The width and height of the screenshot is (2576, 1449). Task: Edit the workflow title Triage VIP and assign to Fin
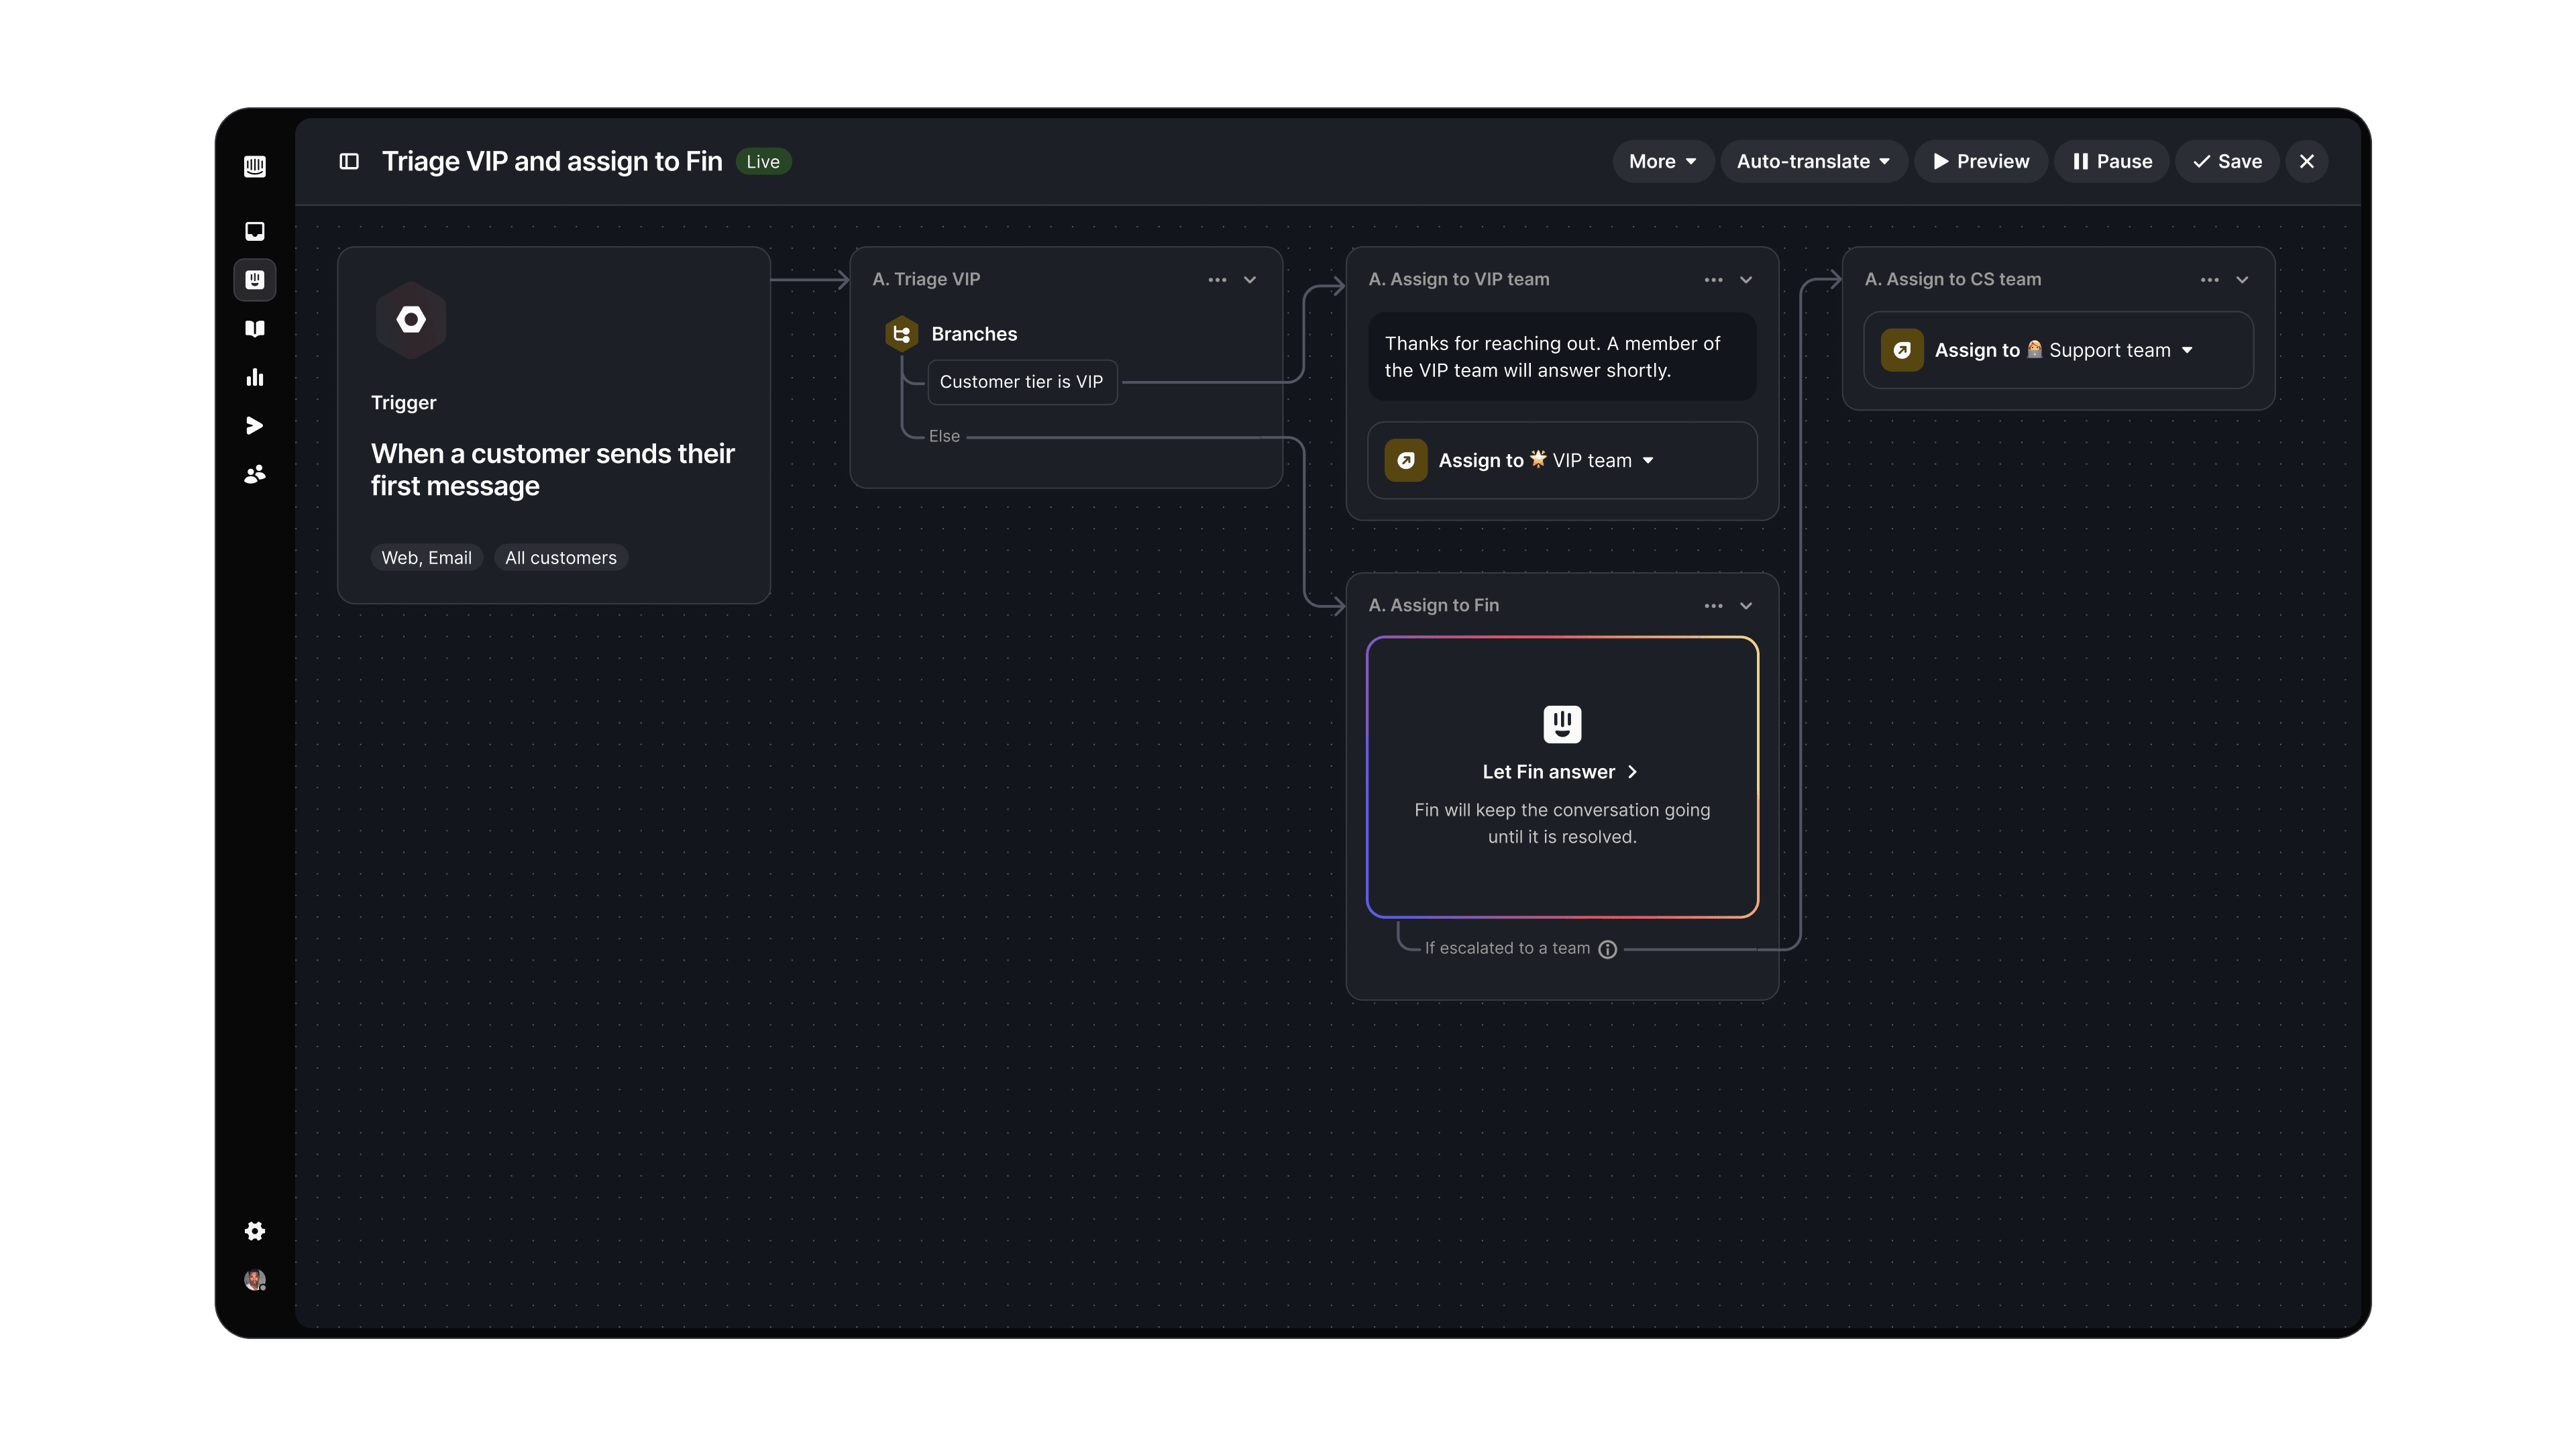552,161
